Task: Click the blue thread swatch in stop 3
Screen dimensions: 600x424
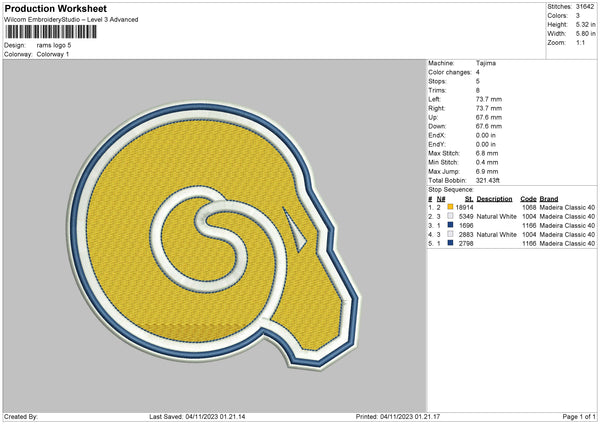Action: click(x=451, y=225)
